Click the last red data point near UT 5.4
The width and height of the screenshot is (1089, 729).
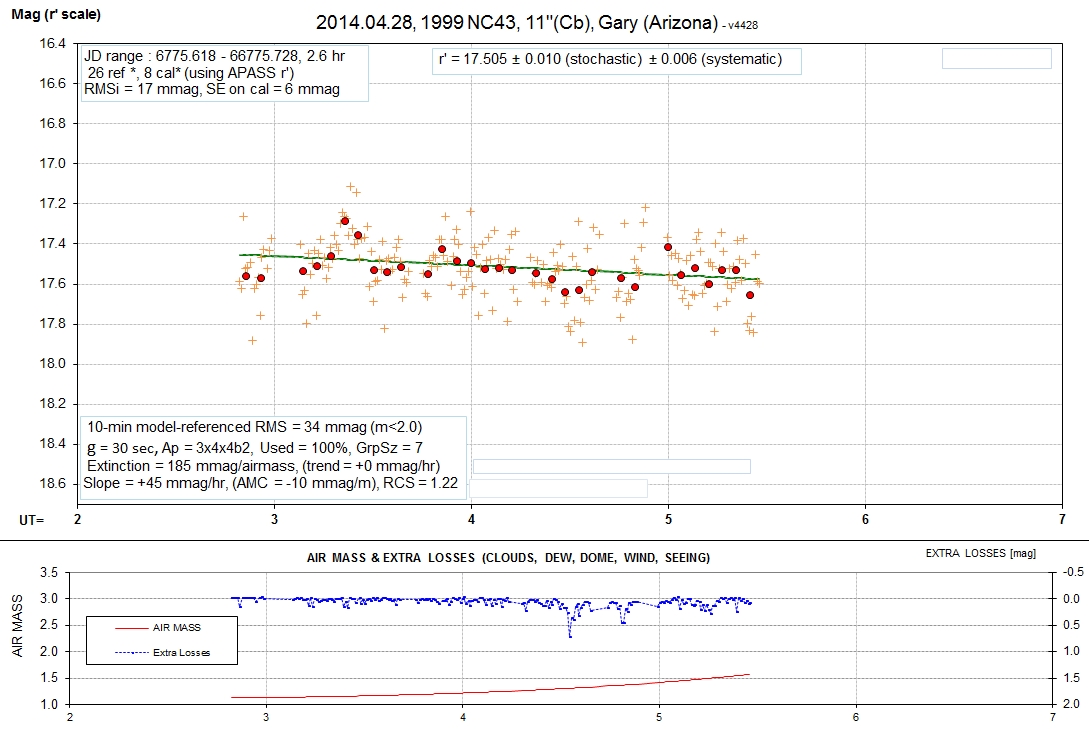click(750, 295)
